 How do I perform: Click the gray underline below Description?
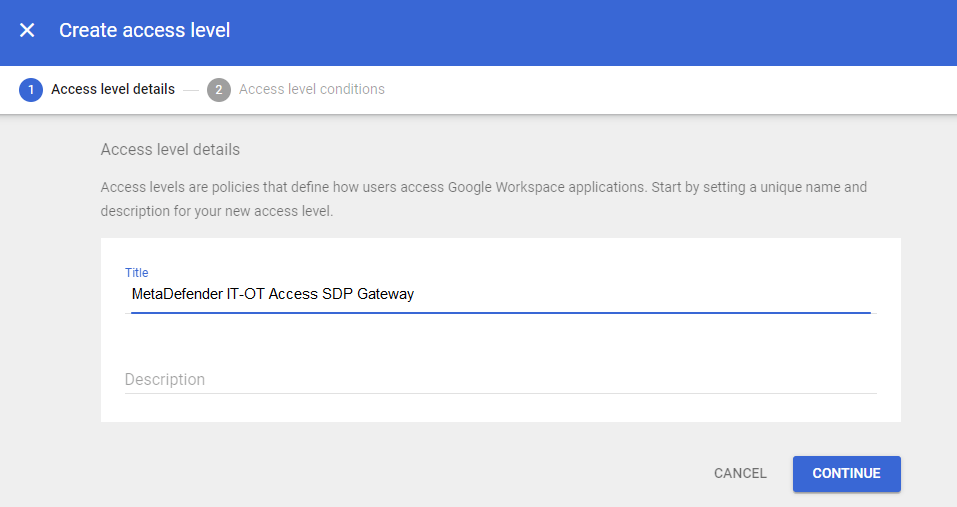pyautogui.click(x=500, y=393)
